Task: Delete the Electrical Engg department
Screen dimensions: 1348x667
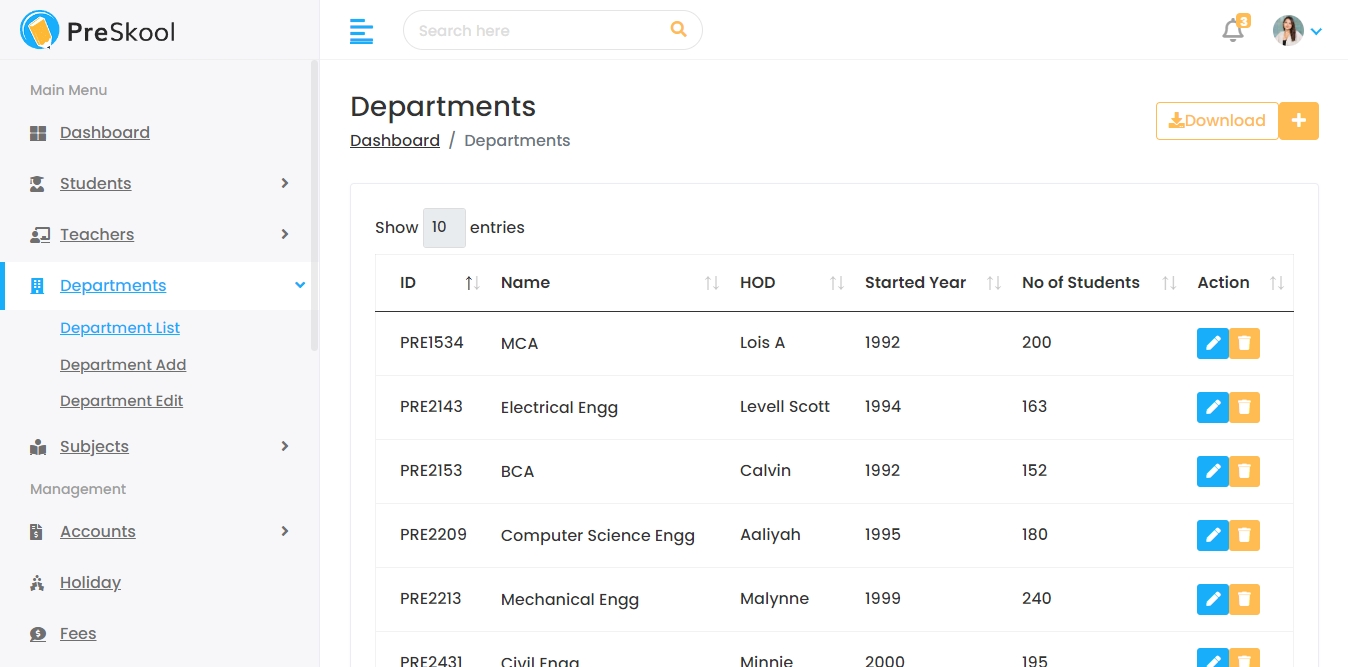Action: 1244,407
